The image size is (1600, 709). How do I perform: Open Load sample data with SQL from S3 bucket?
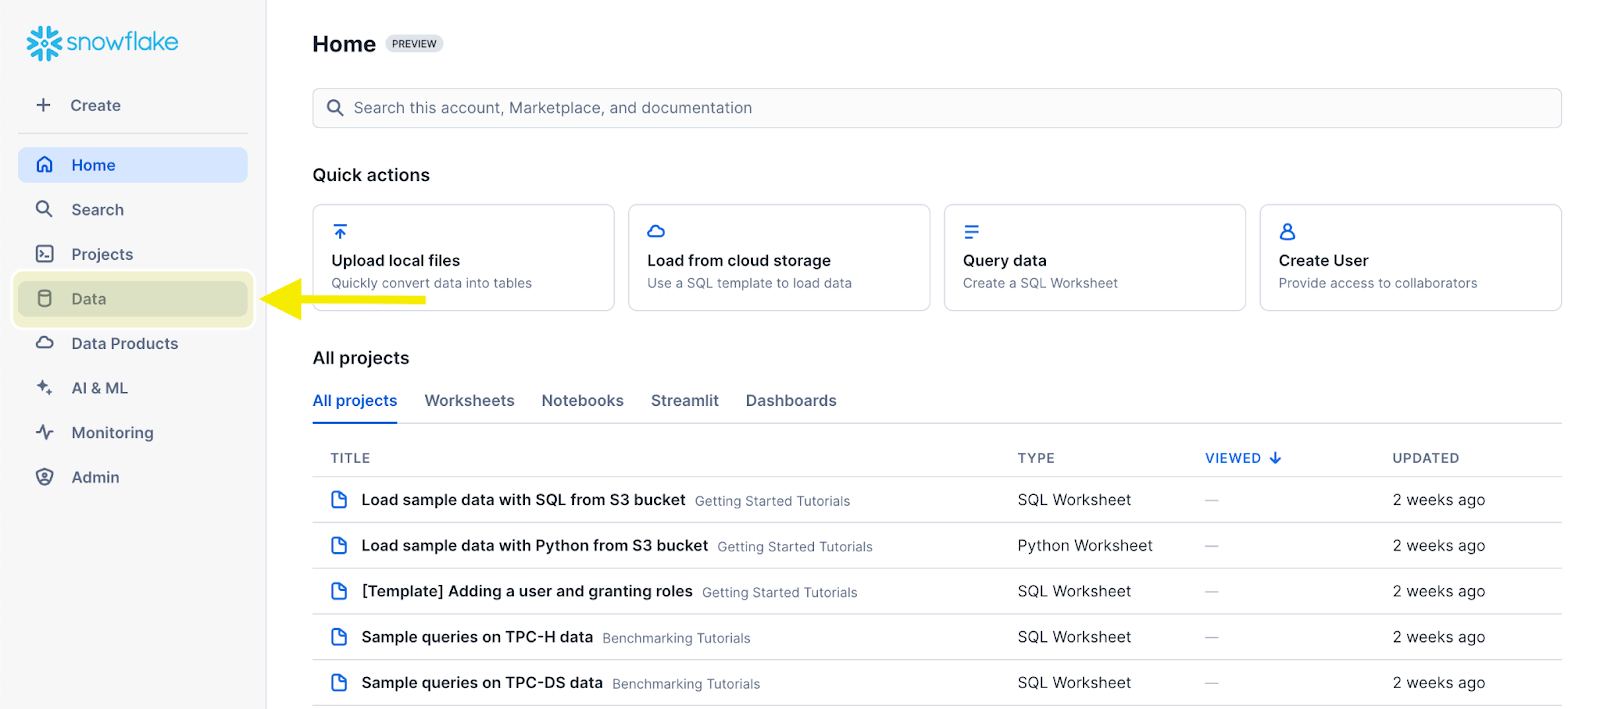click(523, 500)
